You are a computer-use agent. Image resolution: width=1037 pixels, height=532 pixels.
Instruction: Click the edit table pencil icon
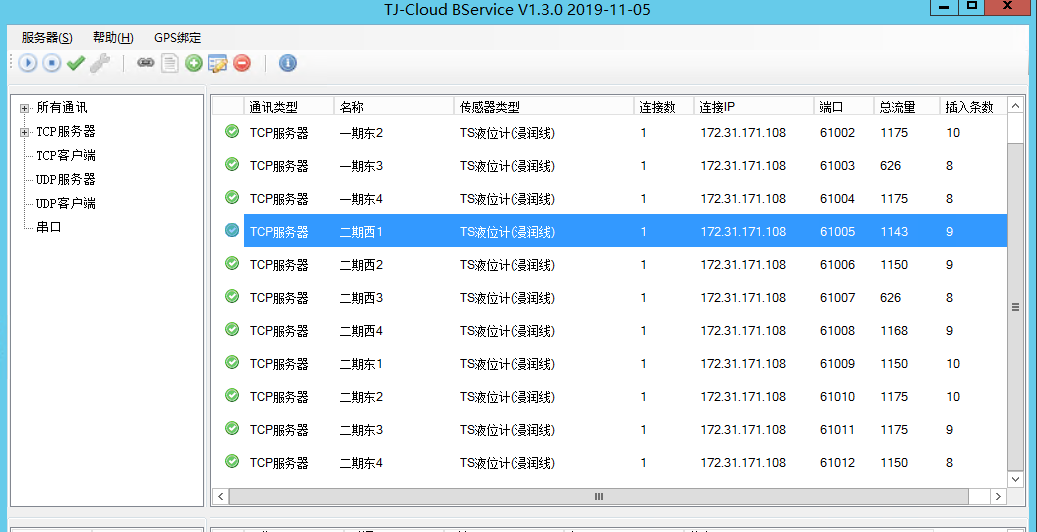[x=217, y=63]
